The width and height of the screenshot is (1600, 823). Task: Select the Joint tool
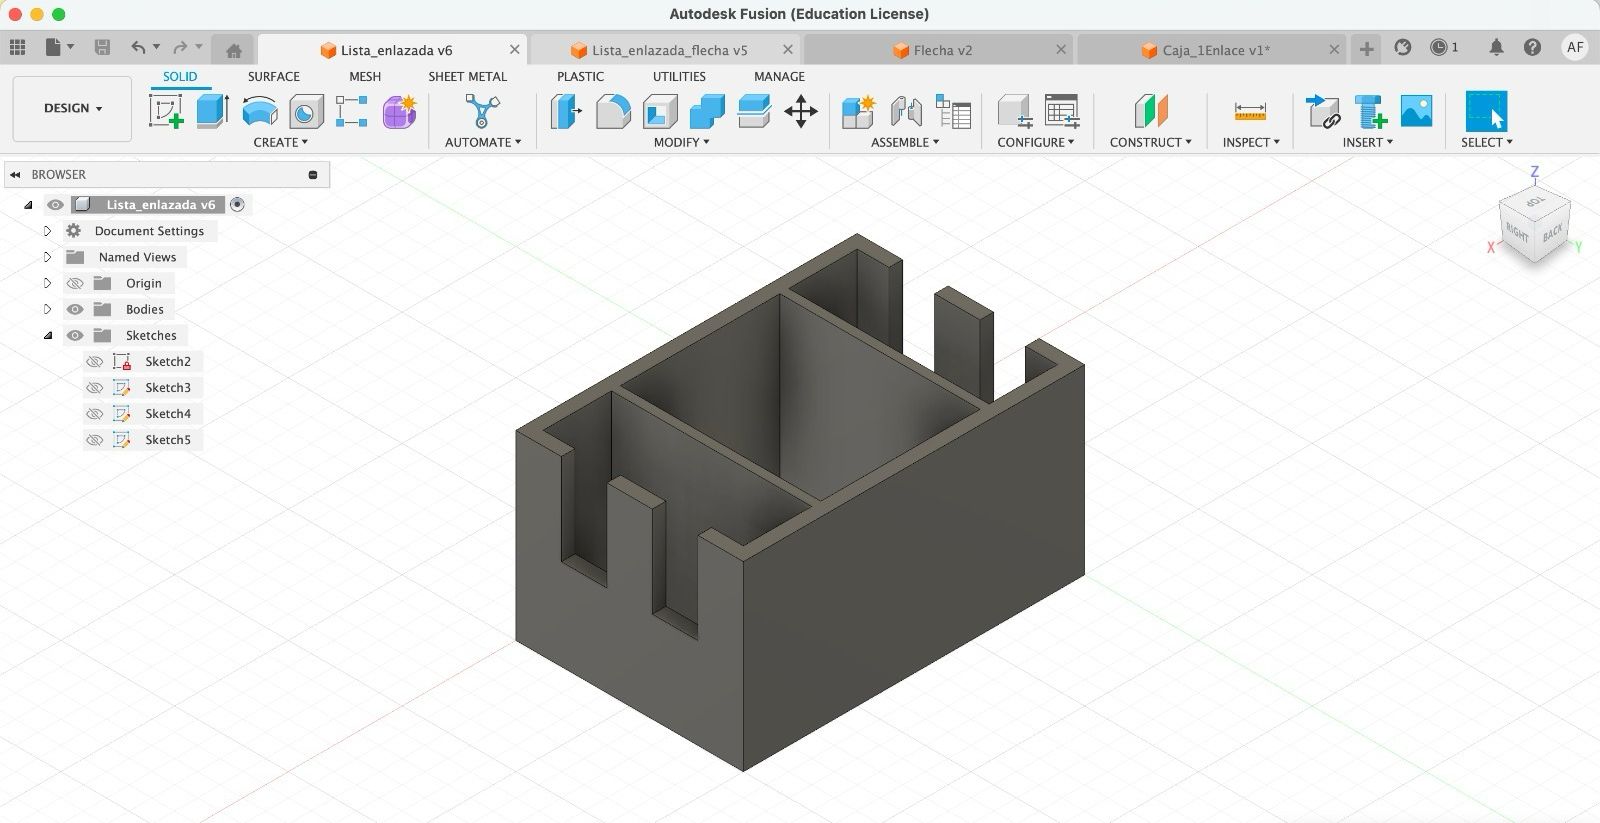905,111
